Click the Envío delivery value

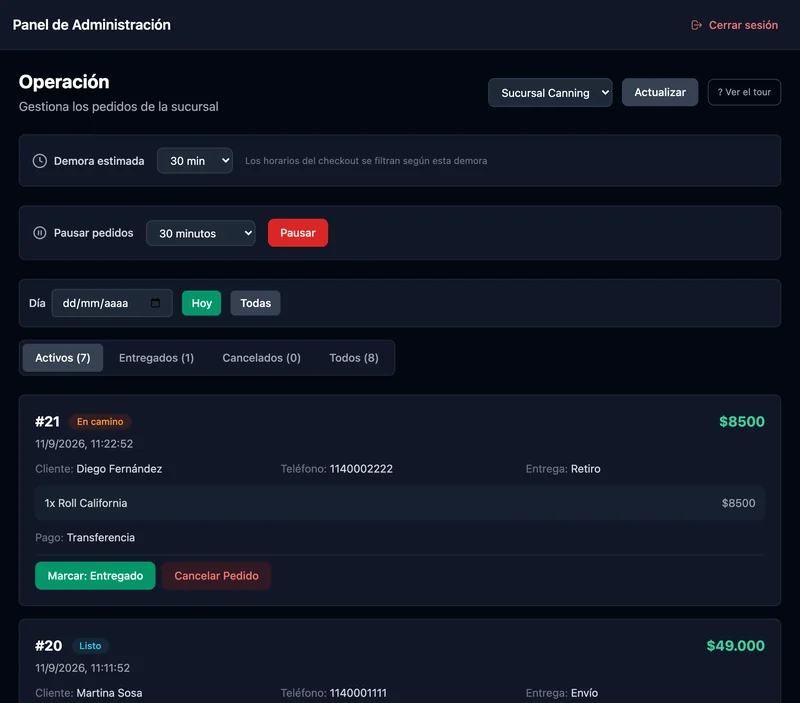point(584,693)
